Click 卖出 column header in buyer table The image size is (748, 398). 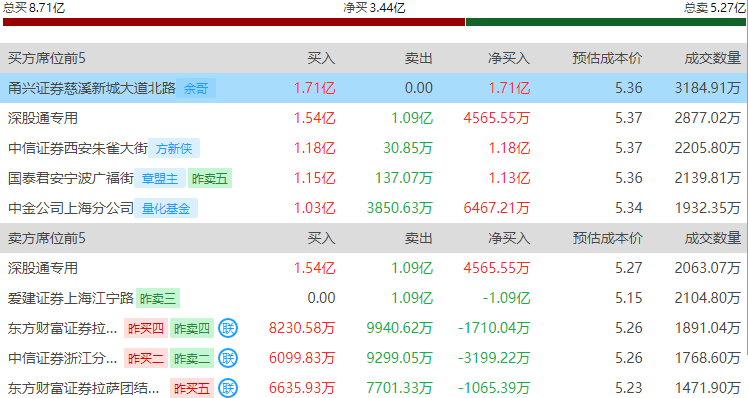(x=418, y=58)
